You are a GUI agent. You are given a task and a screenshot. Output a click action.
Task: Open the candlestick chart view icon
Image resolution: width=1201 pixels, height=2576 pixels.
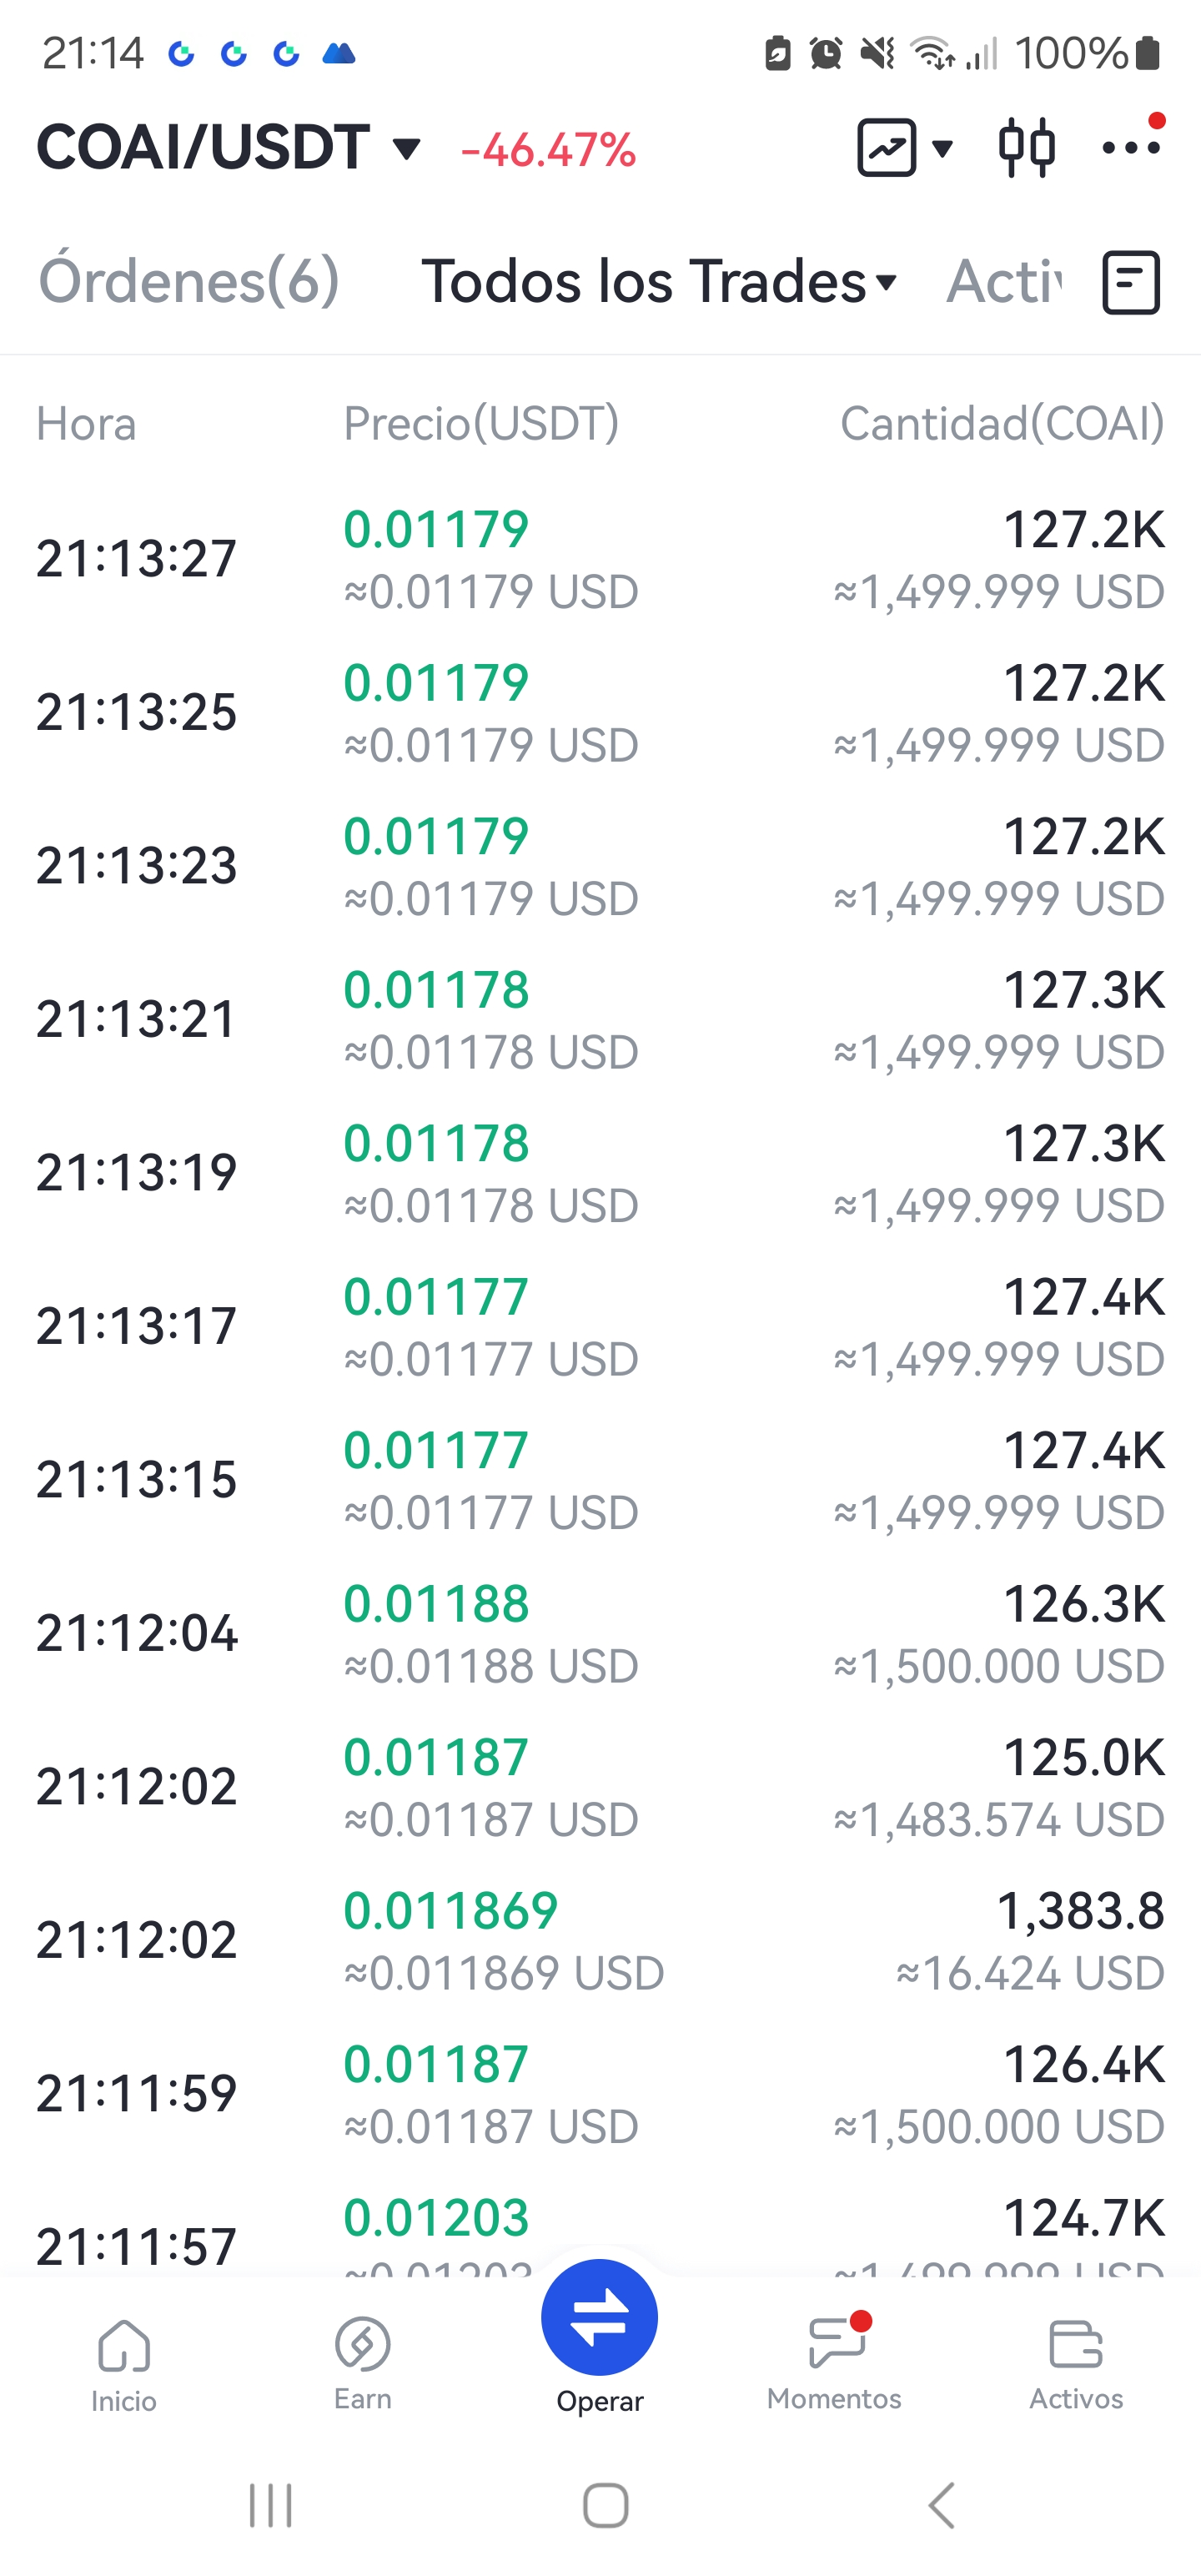click(1026, 148)
